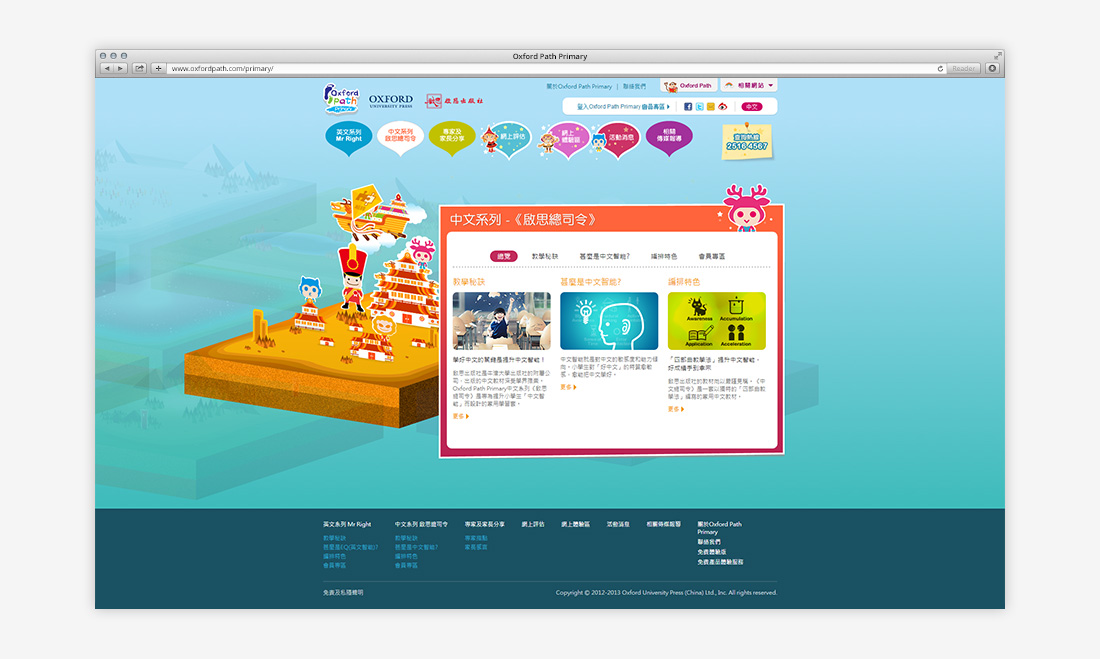Image resolution: width=1100 pixels, height=659 pixels.
Task: Click the pink deer mascot above the panel
Action: (746, 208)
